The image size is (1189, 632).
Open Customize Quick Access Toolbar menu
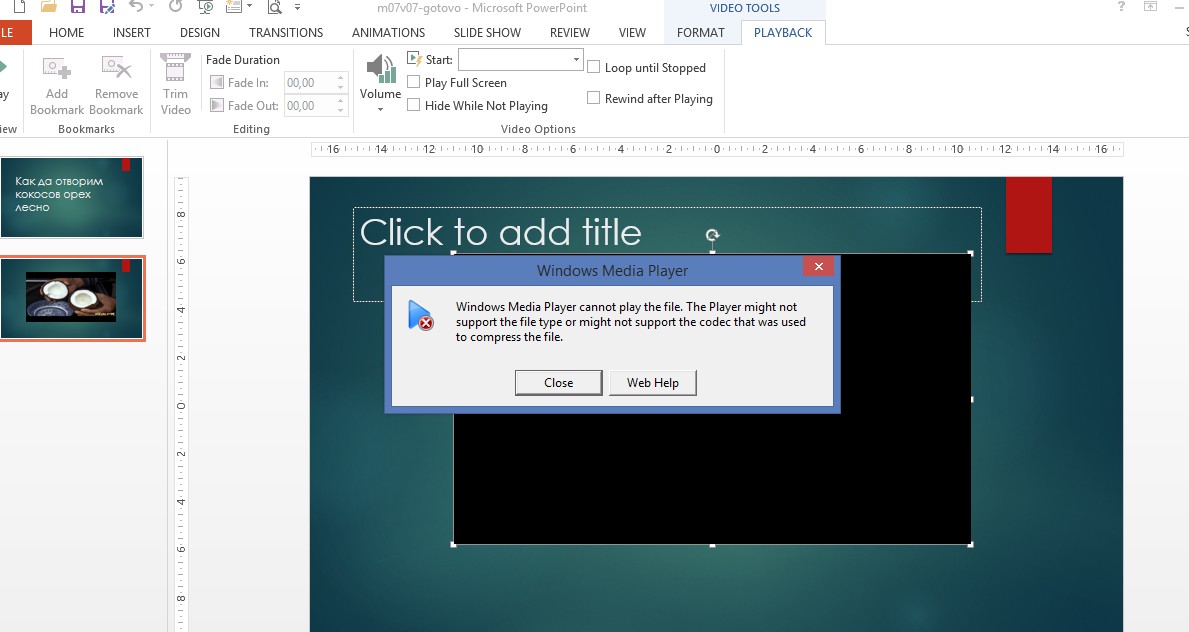point(297,7)
